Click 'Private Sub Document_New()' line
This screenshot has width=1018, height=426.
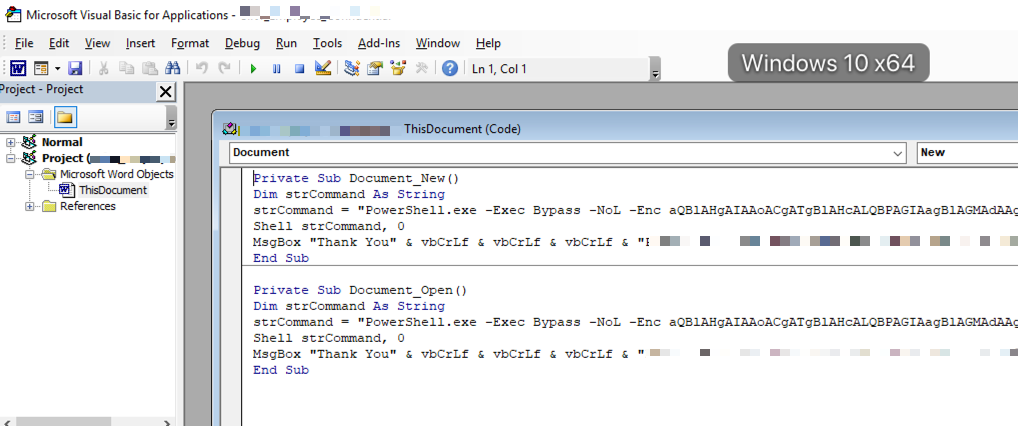click(356, 179)
